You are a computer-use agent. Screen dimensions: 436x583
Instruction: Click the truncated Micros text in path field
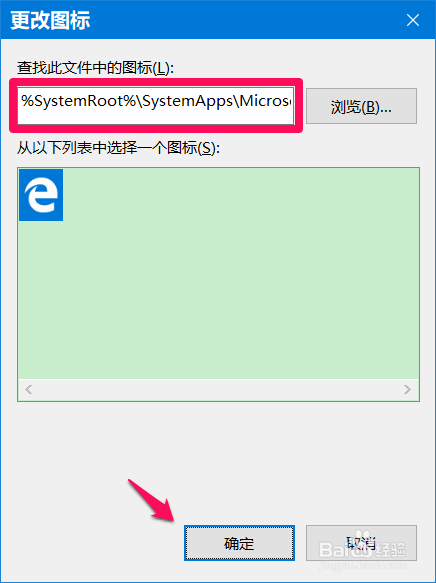point(265,101)
